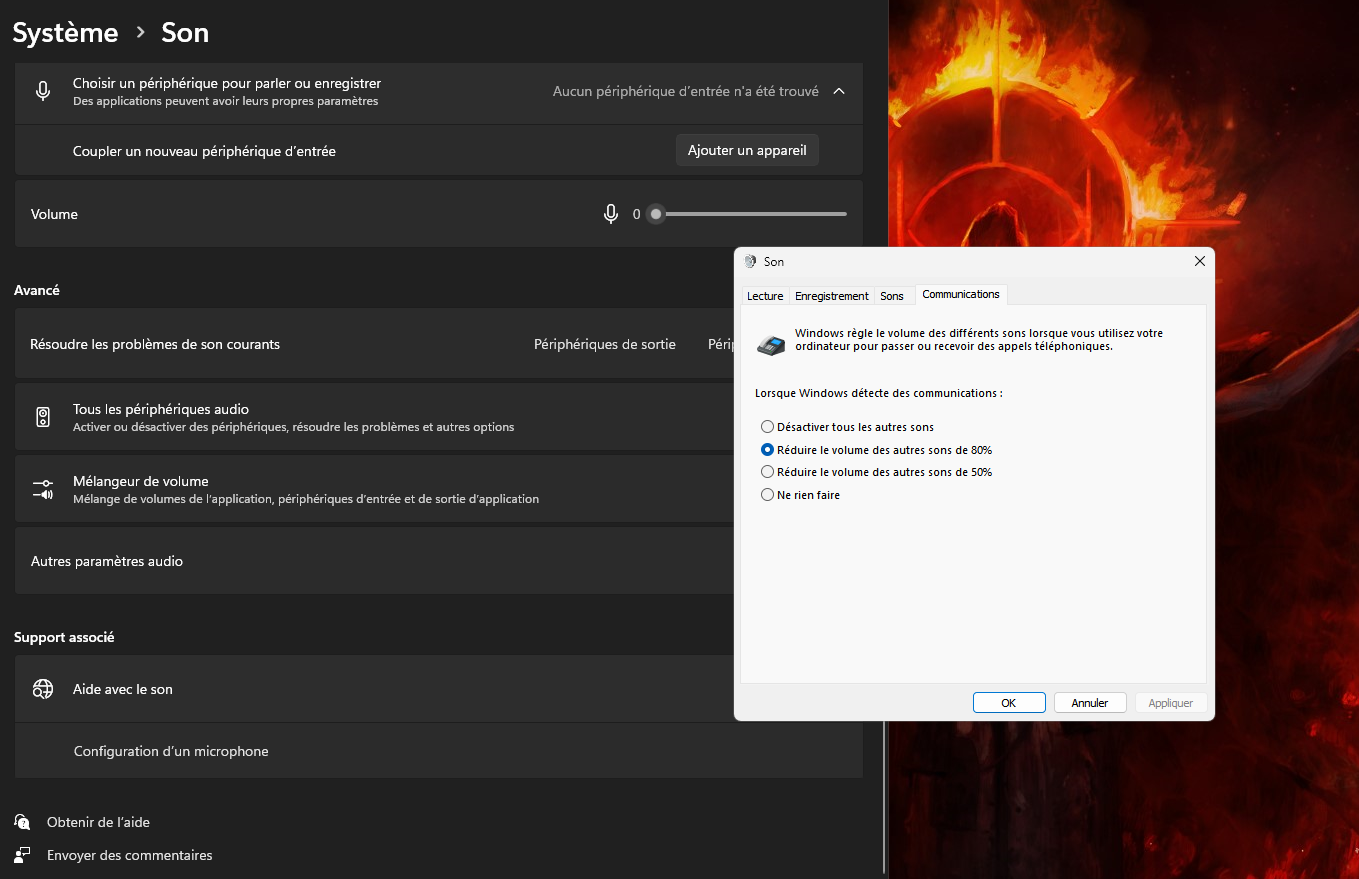Click the speaker icon for all audio devices
1359x879 pixels.
tap(43, 417)
